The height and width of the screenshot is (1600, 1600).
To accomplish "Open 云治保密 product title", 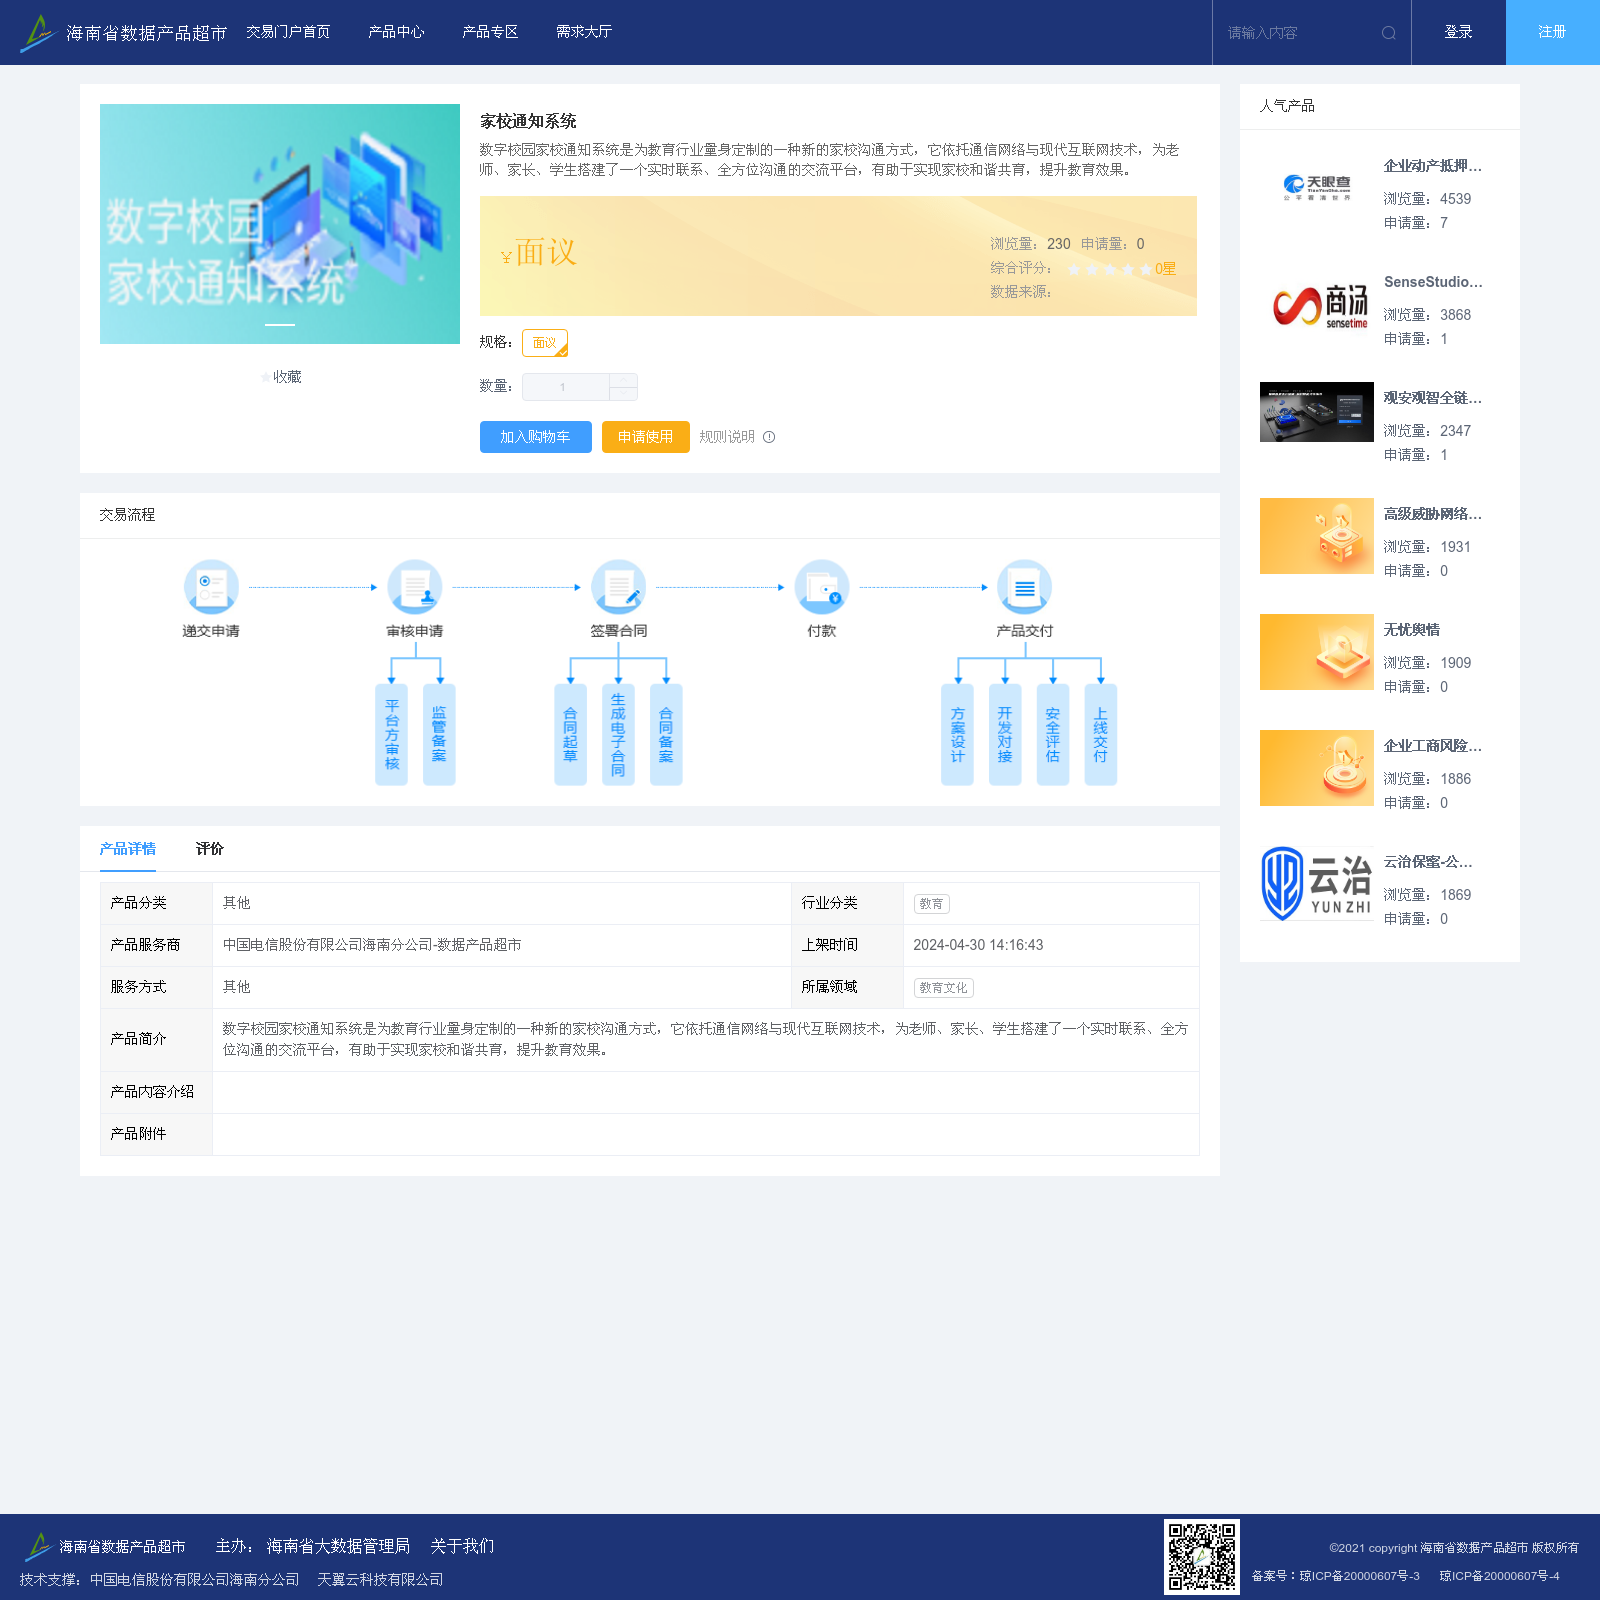I will coord(1428,862).
